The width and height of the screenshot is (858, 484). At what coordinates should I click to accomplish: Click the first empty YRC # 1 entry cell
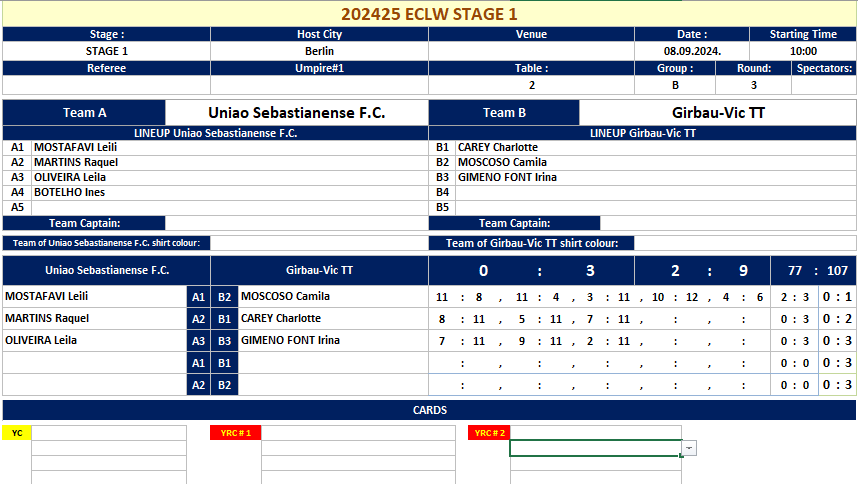click(x=358, y=433)
